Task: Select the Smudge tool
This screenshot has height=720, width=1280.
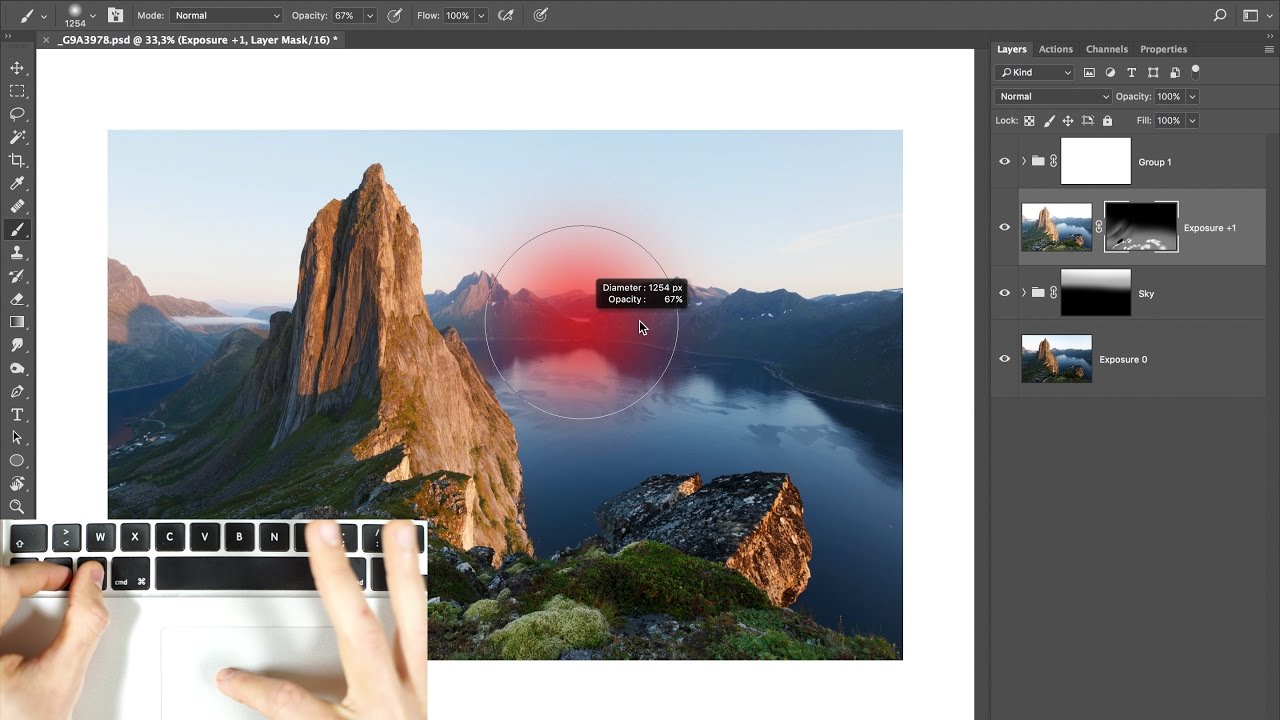Action: (x=17, y=345)
